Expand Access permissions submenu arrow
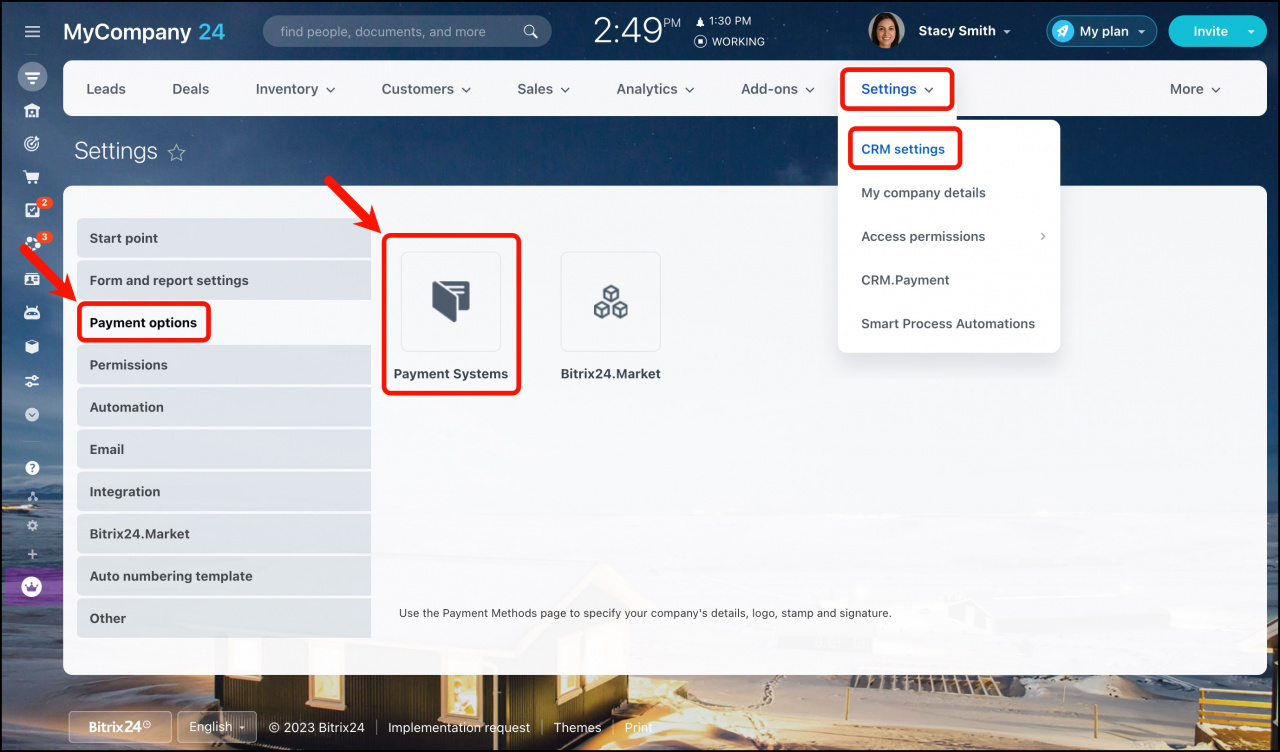Viewport: 1280px width, 752px height. (x=1043, y=237)
